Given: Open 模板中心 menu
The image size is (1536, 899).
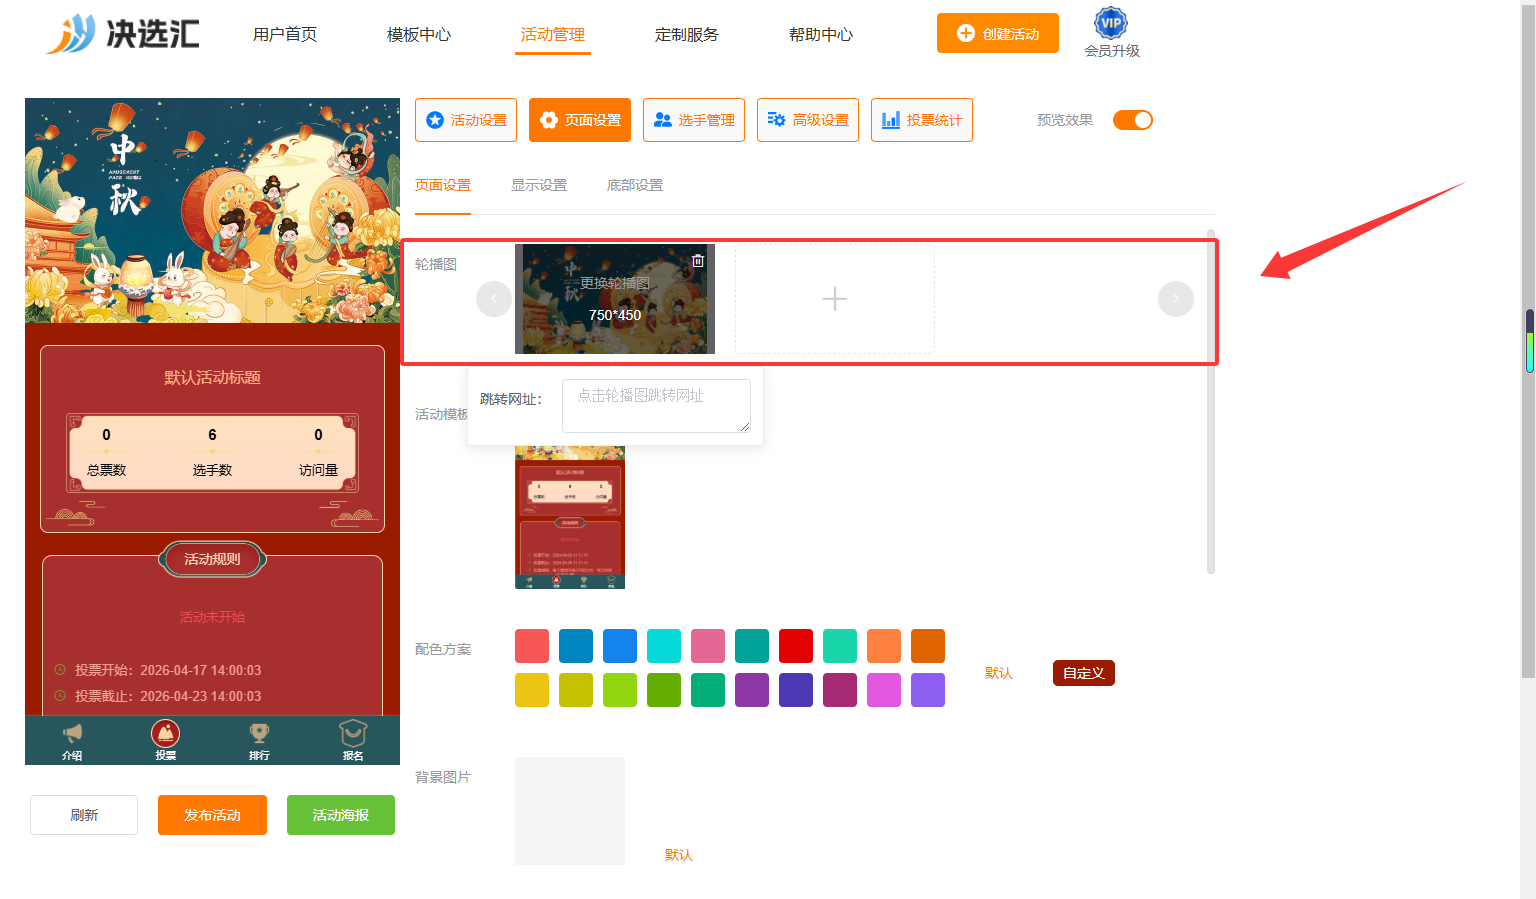Looking at the screenshot, I should click(419, 35).
